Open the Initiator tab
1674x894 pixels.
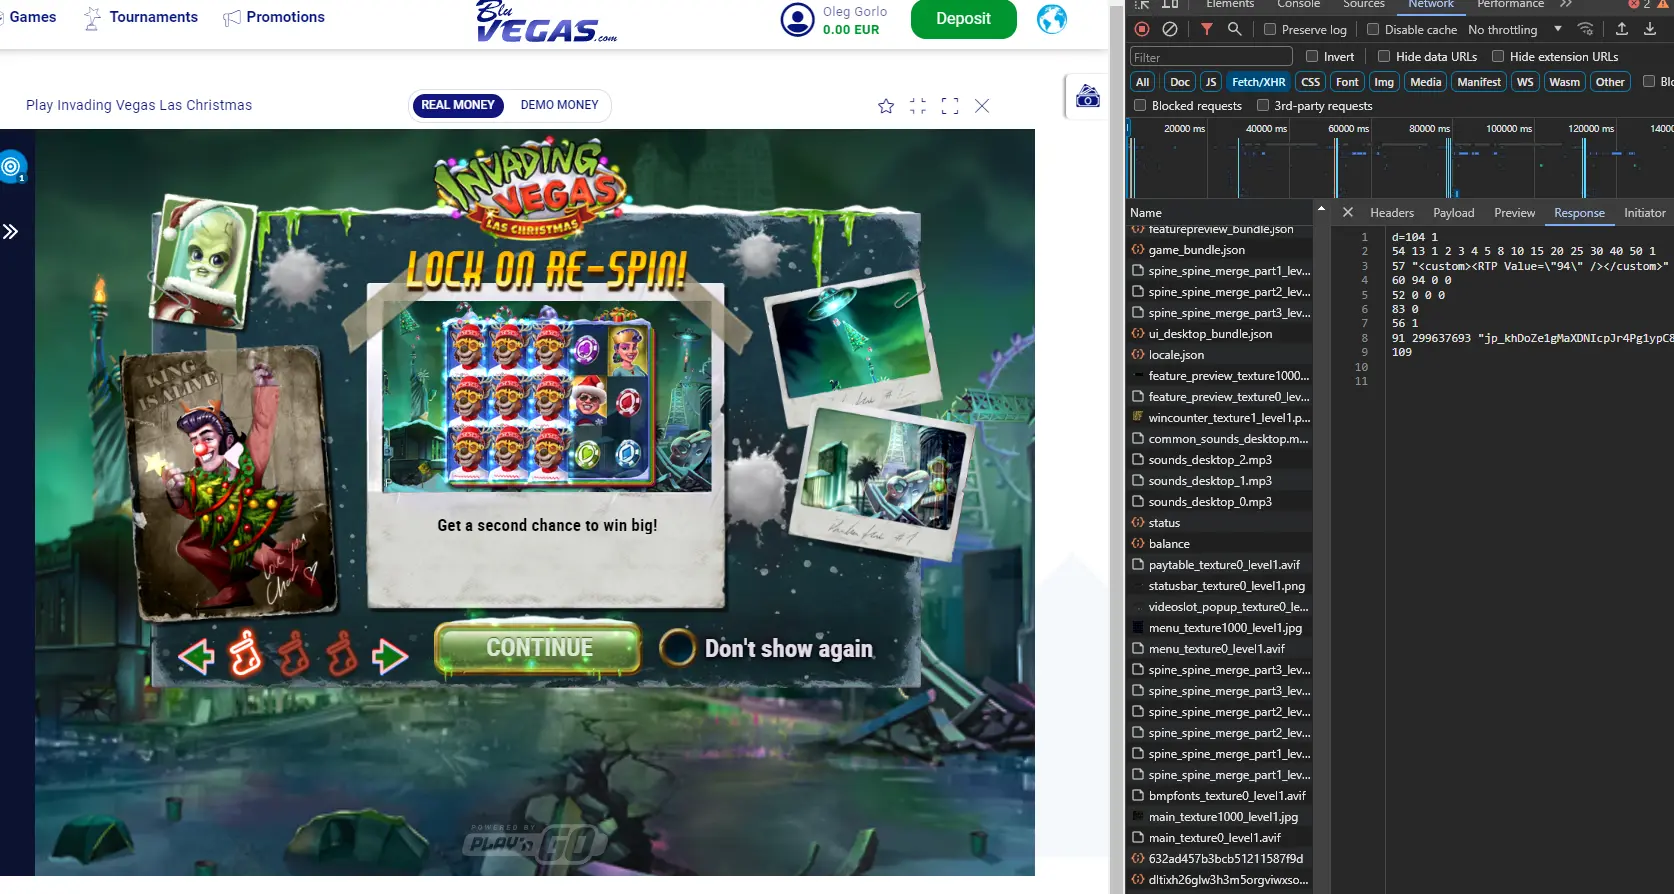1644,213
